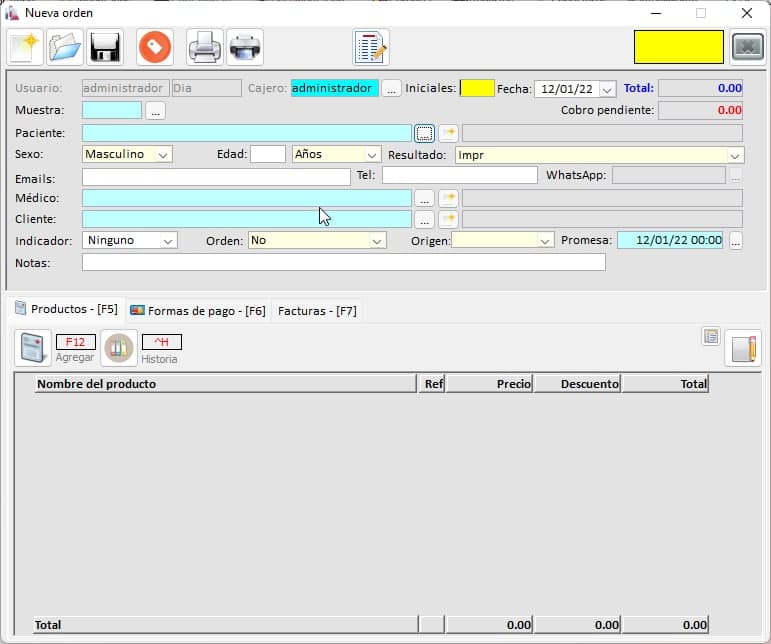Screen dimensions: 771x644
Task: Click the ellipsis button next to Cajero
Action: 392,89
